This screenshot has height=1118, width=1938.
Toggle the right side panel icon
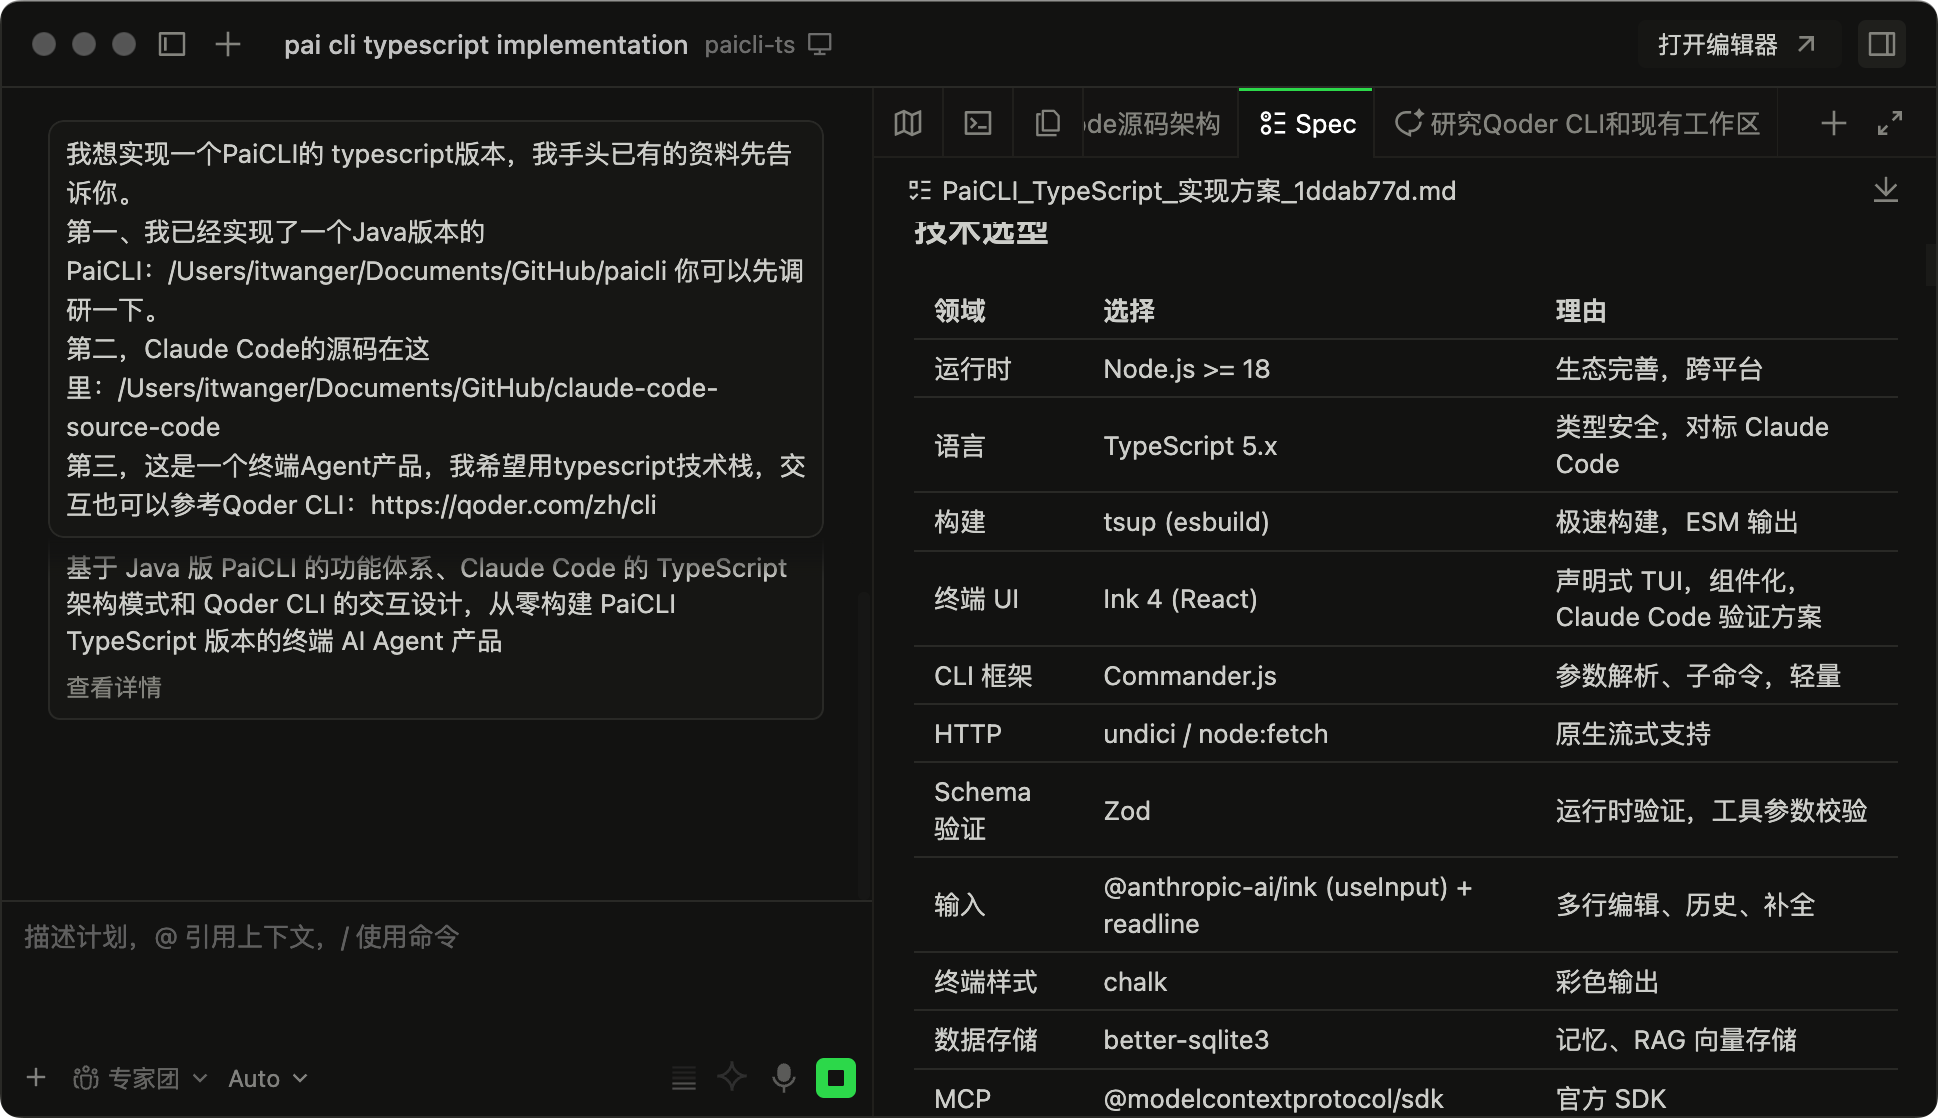pos(1882,44)
